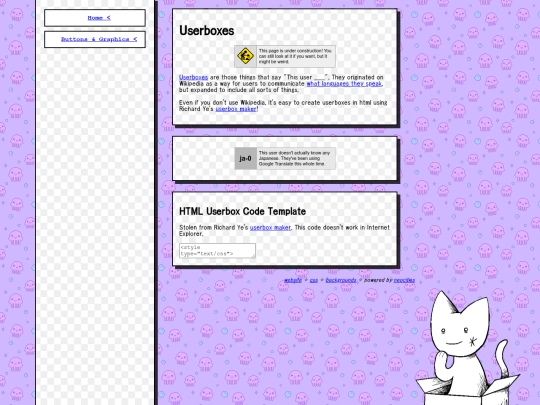Click the ja-0 userbox label
540x405 pixels.
pos(246,158)
